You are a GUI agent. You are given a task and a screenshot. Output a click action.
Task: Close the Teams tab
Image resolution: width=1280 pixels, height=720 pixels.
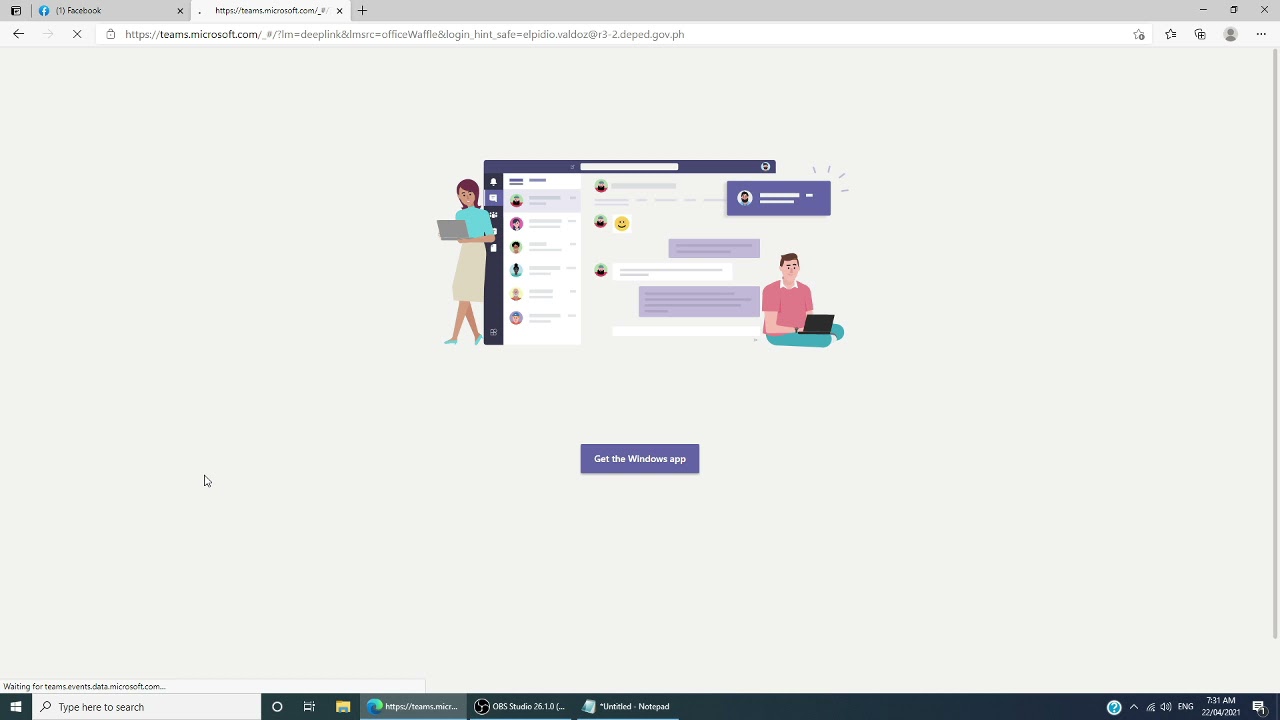pos(339,11)
